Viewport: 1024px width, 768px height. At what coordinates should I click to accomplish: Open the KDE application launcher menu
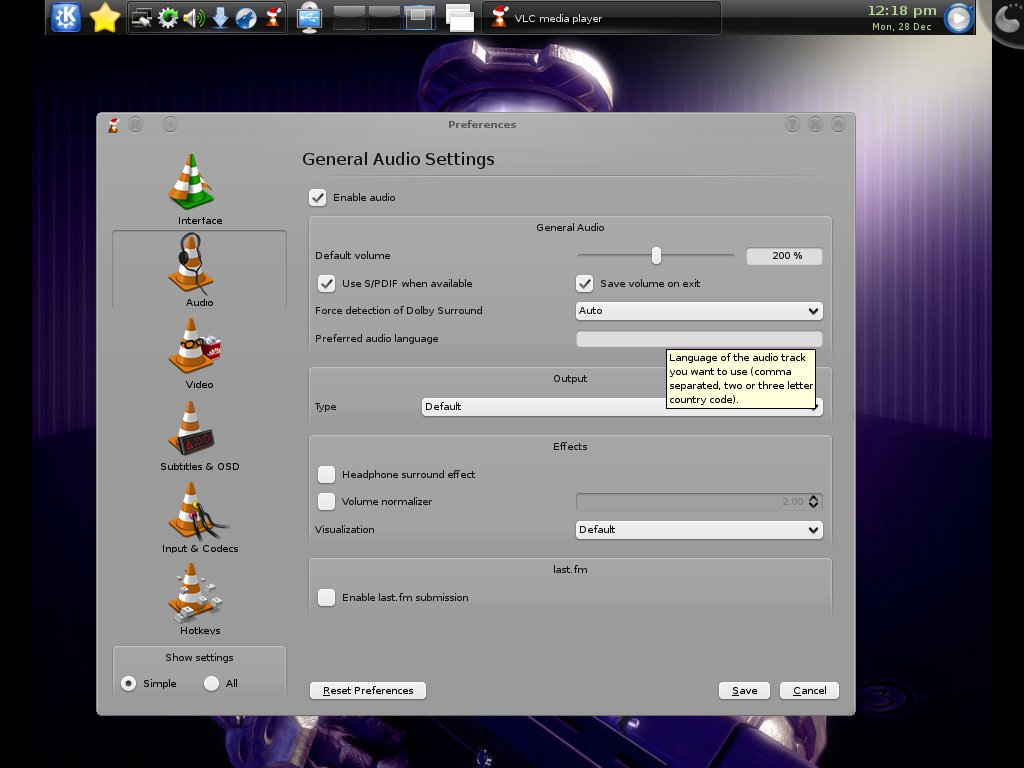(x=66, y=17)
